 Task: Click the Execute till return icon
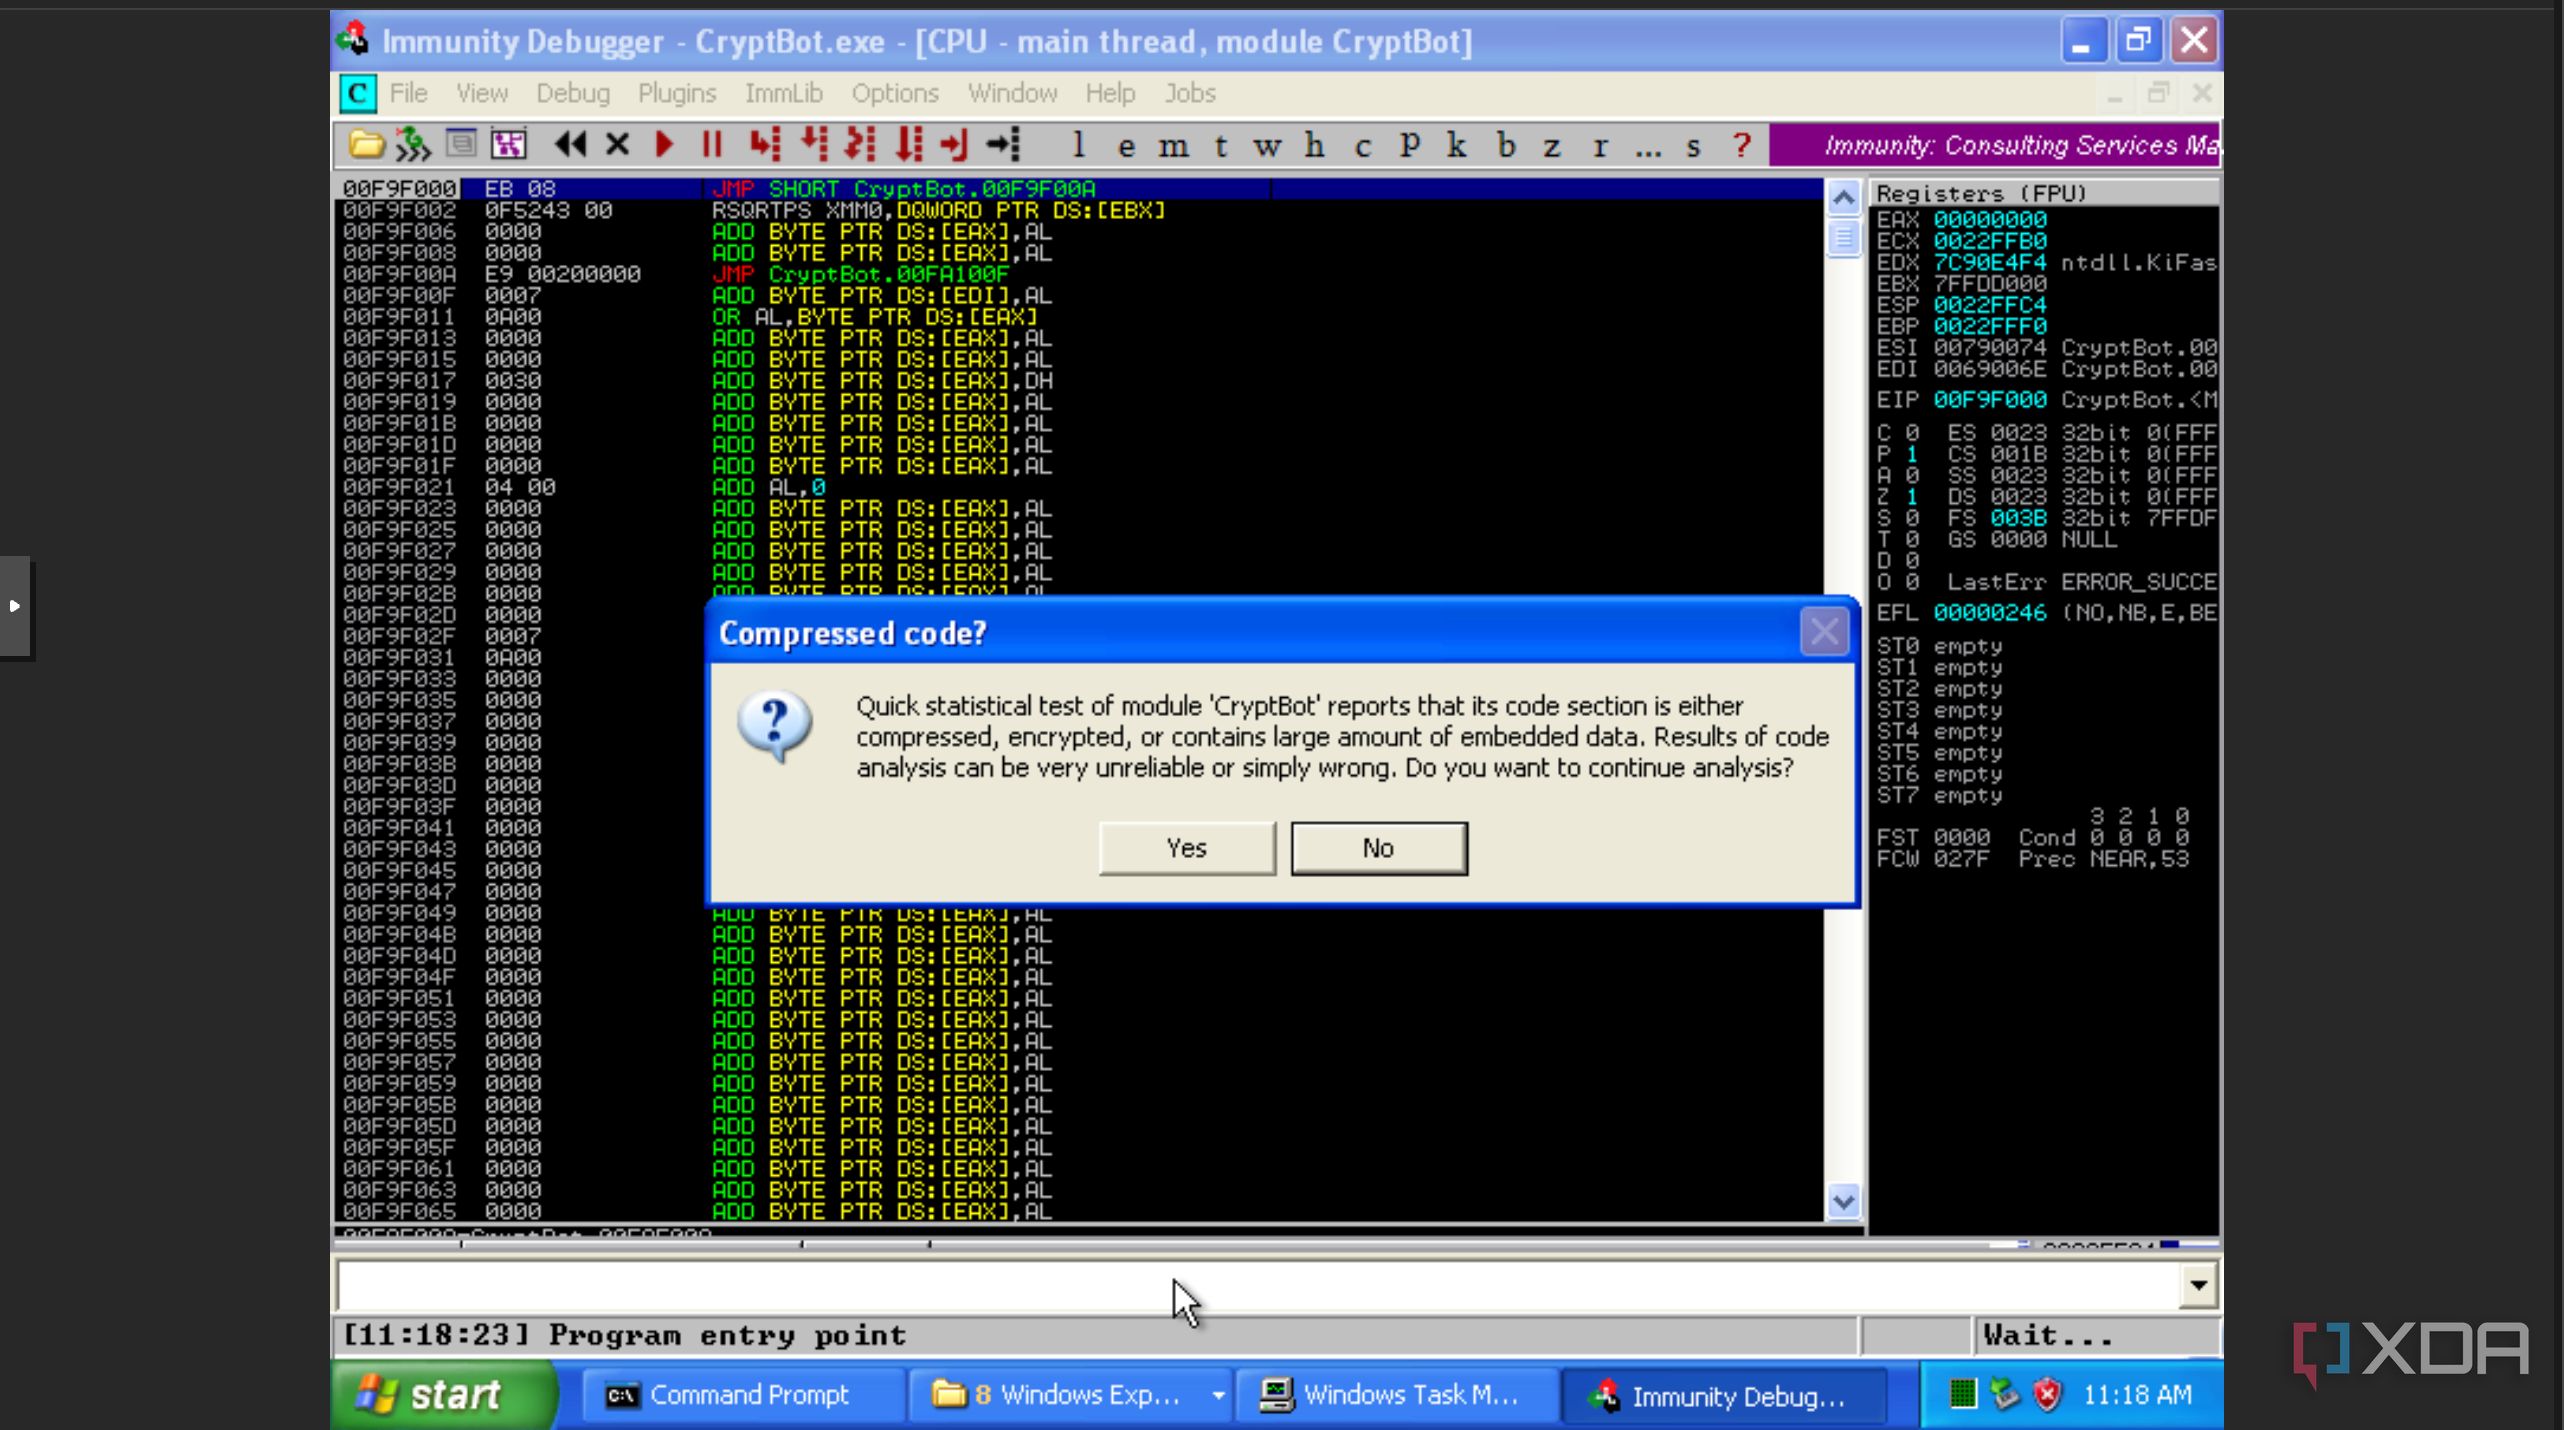pyautogui.click(x=955, y=145)
